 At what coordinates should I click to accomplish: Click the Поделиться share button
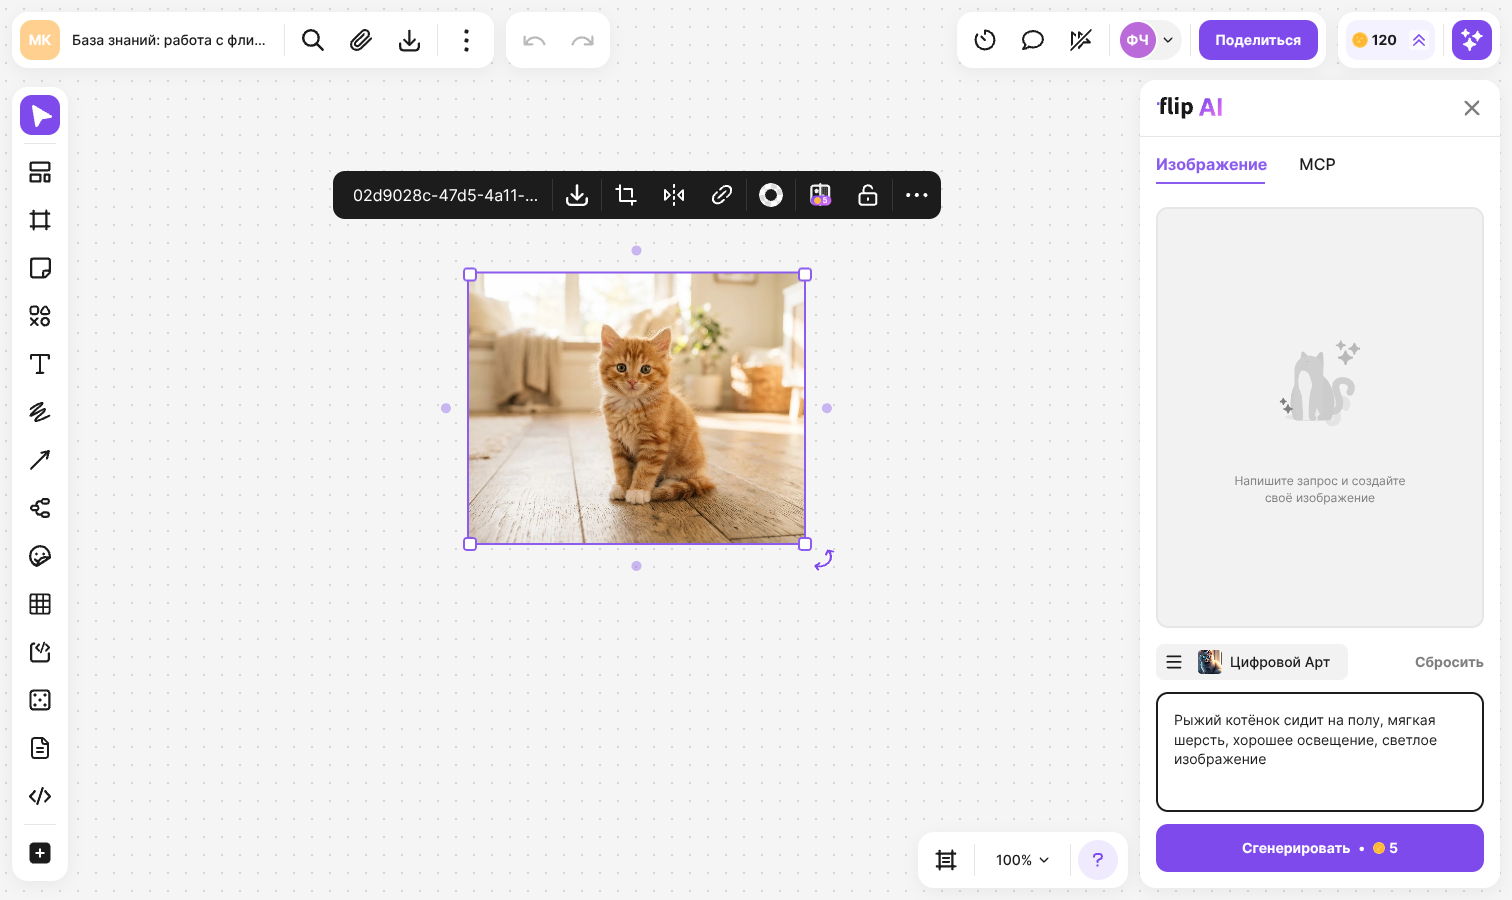pyautogui.click(x=1258, y=40)
